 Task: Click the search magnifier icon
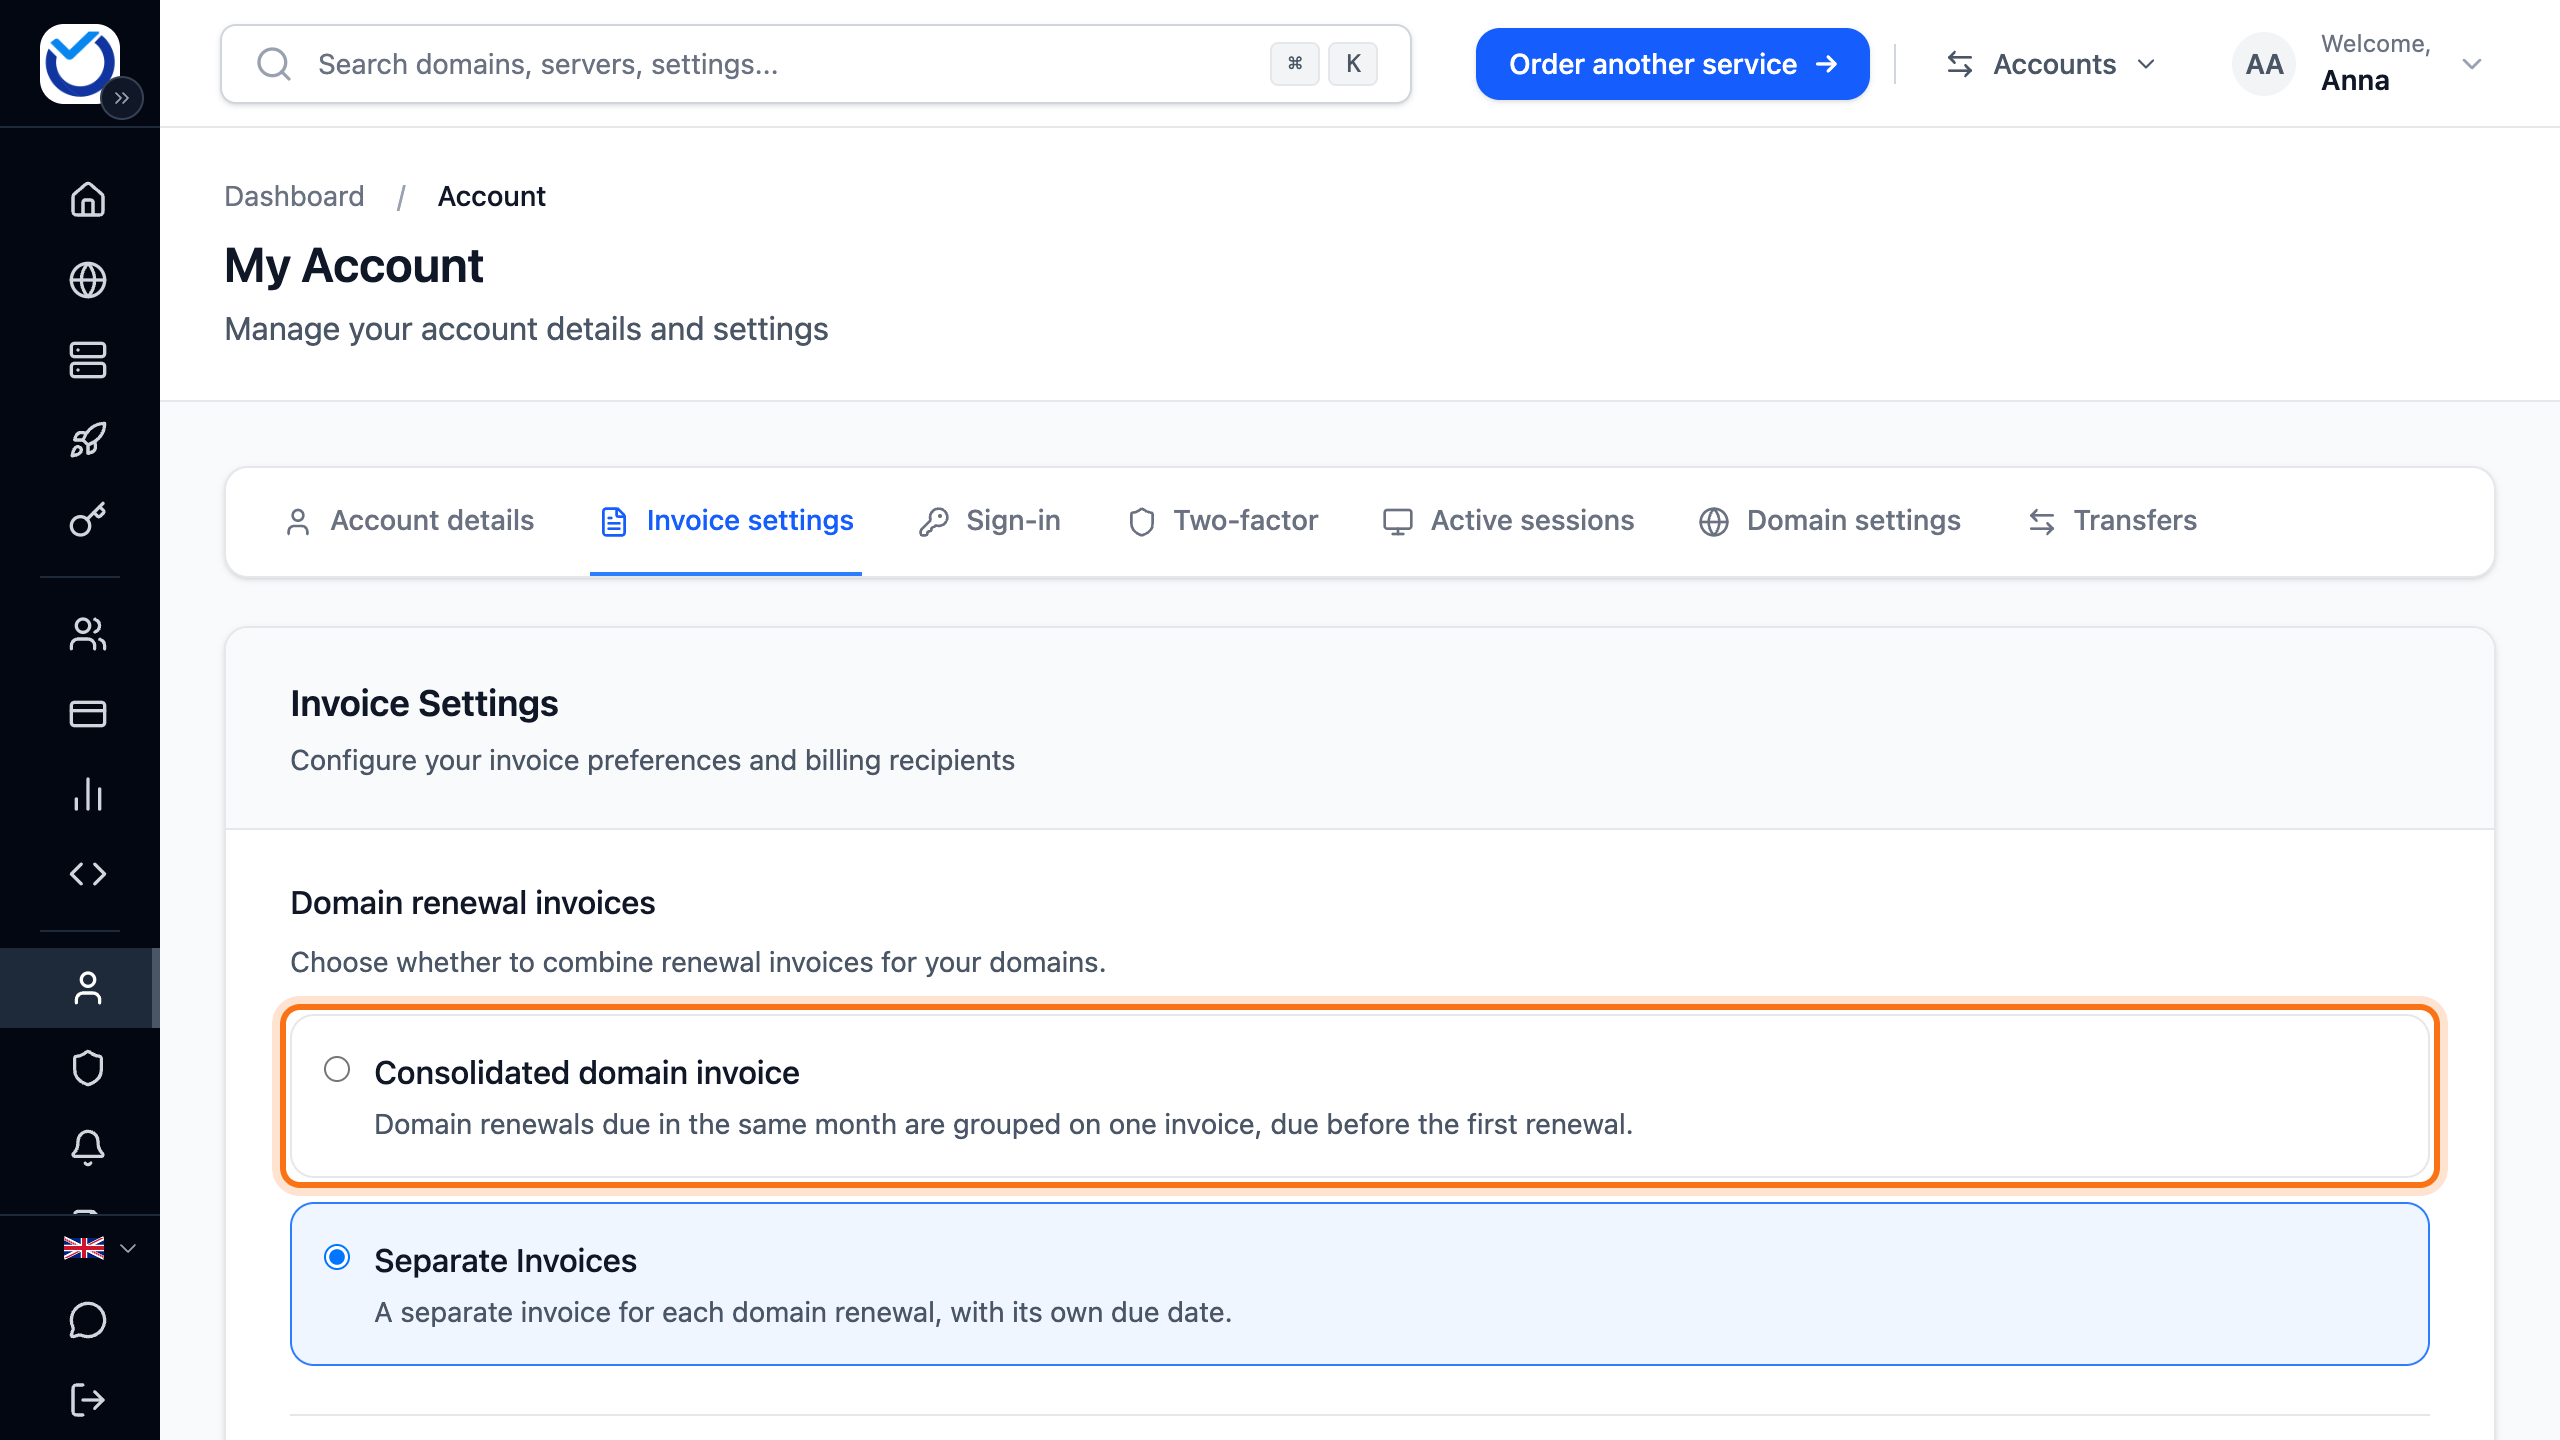click(273, 64)
